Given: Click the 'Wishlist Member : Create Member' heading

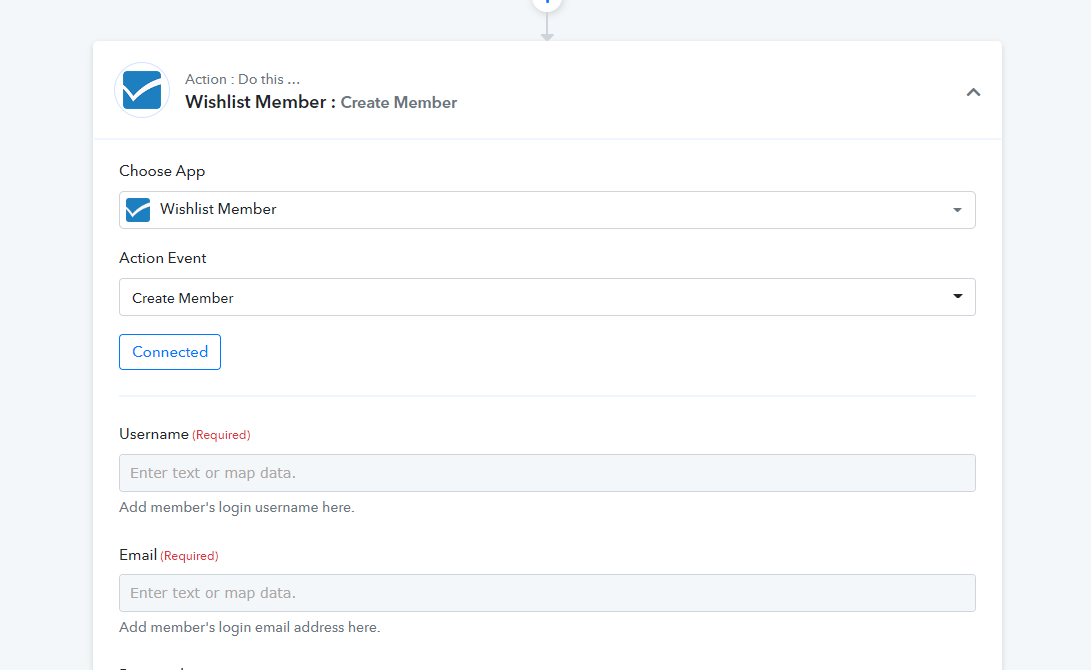Looking at the screenshot, I should click(x=321, y=102).
